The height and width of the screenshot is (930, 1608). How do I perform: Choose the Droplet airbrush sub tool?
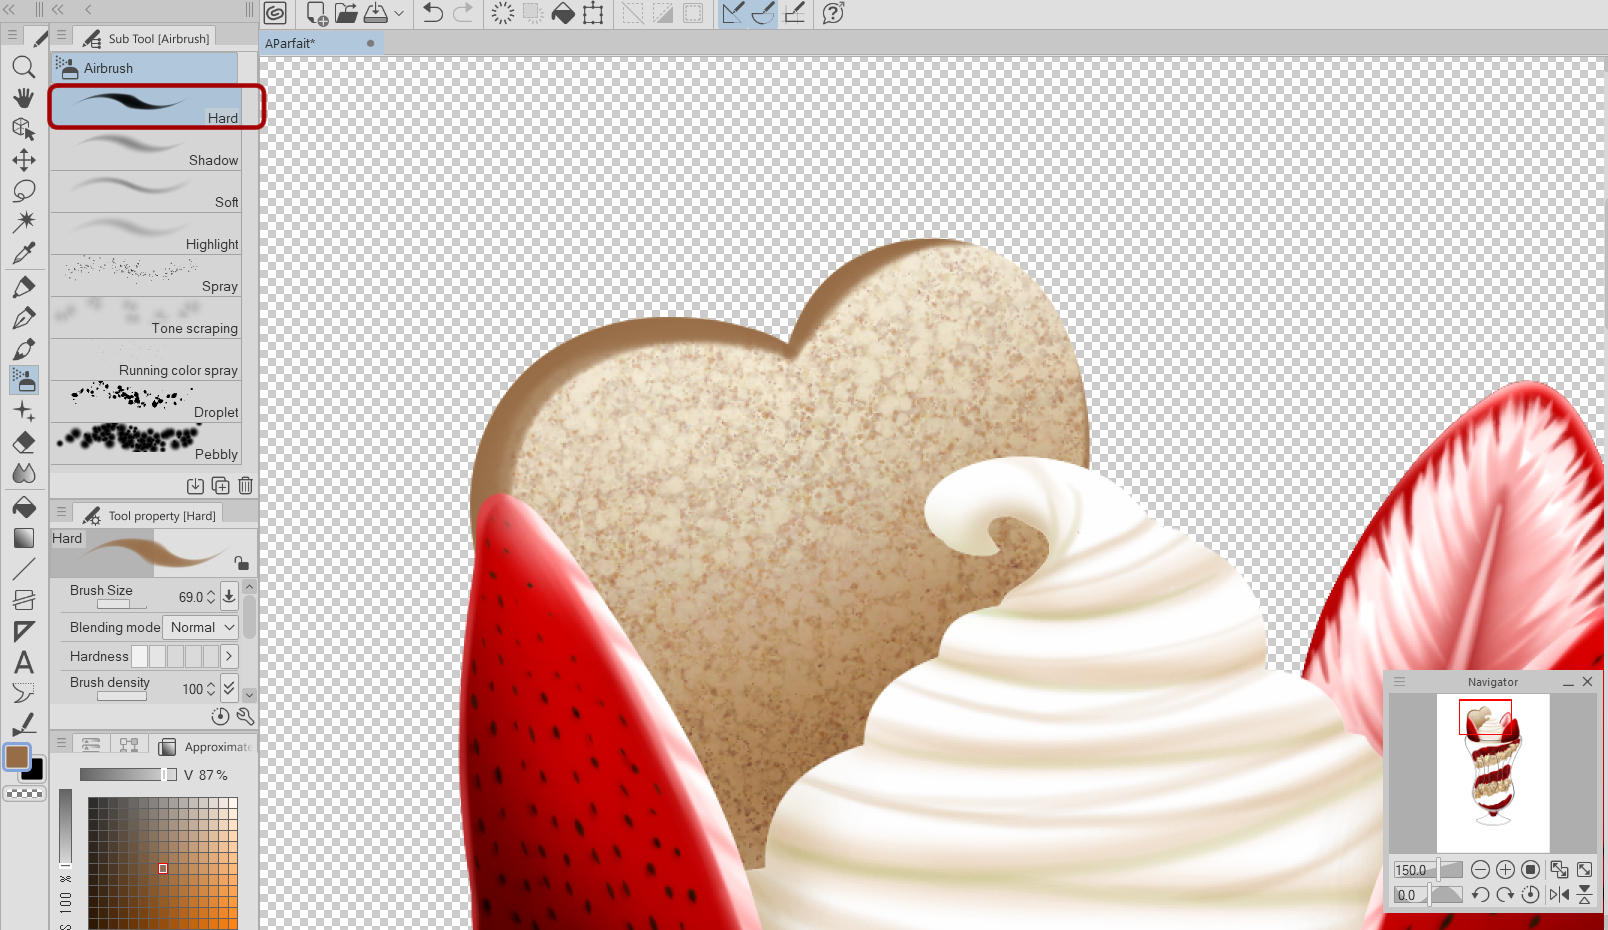[146, 401]
